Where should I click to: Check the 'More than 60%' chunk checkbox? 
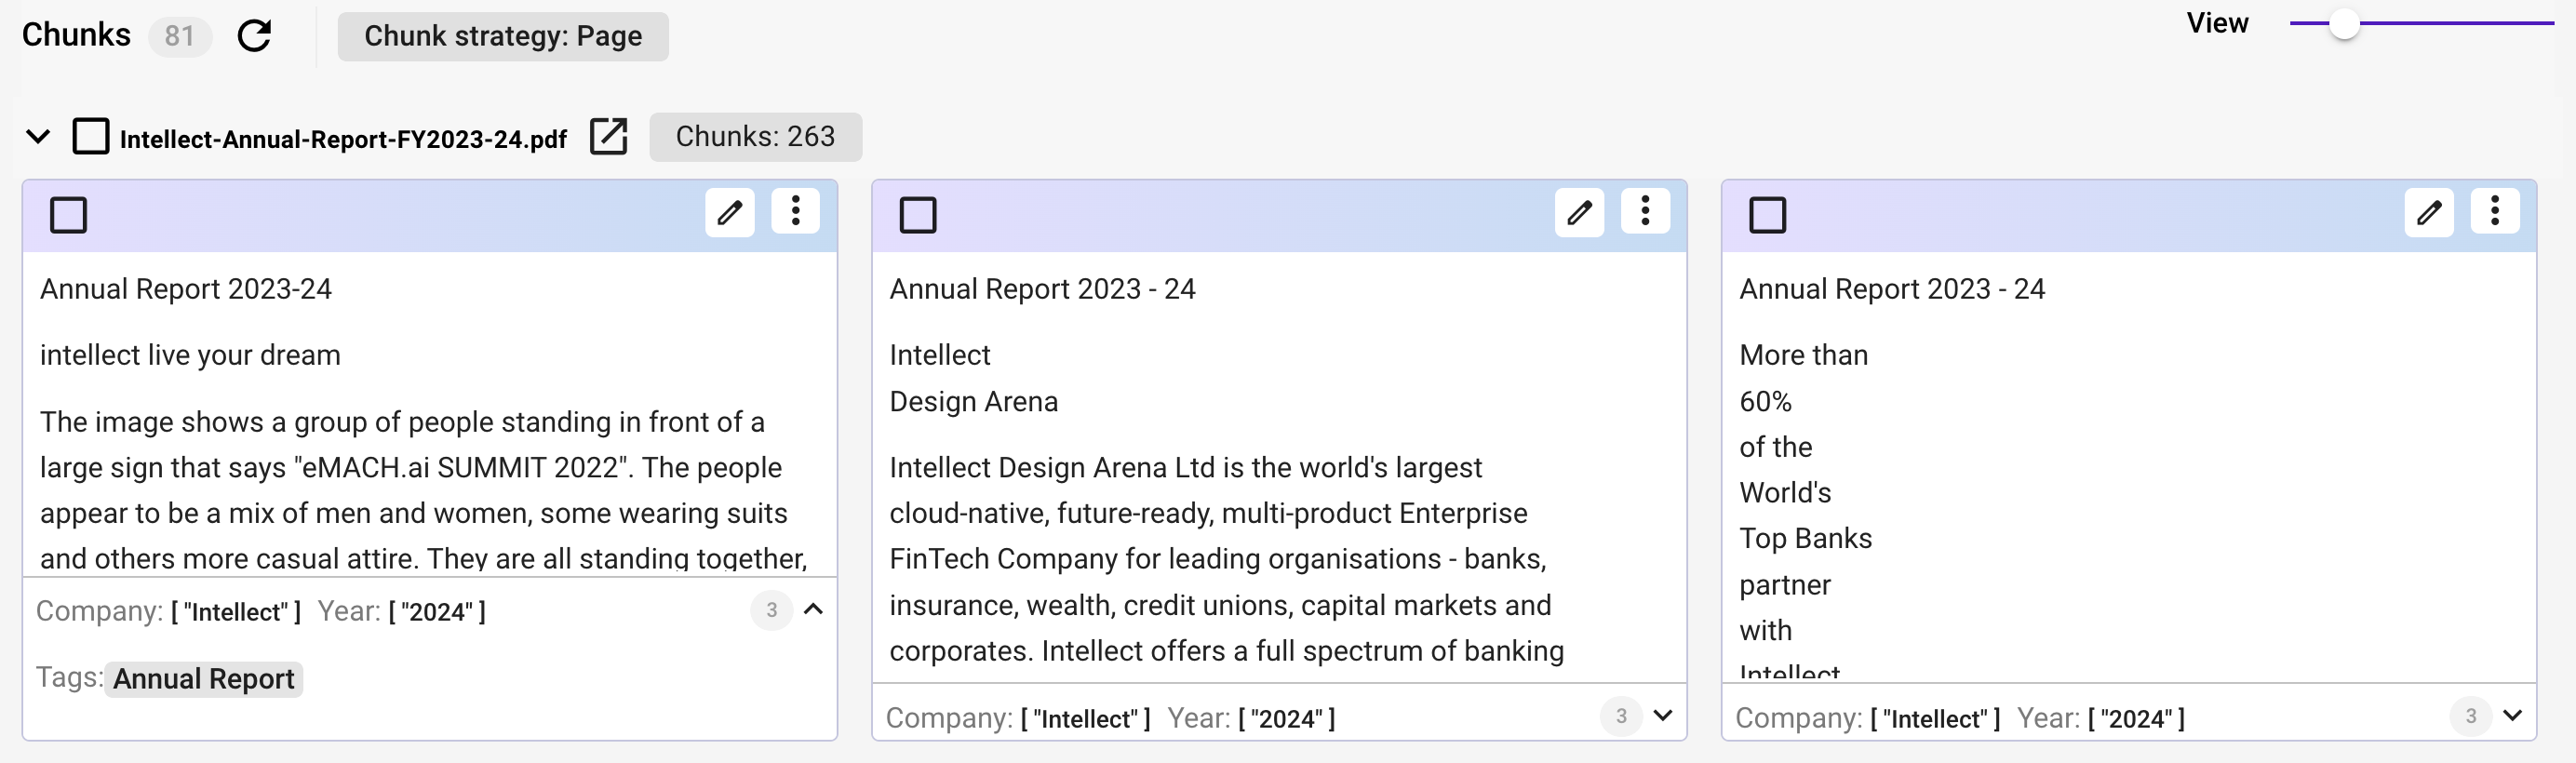click(1767, 215)
